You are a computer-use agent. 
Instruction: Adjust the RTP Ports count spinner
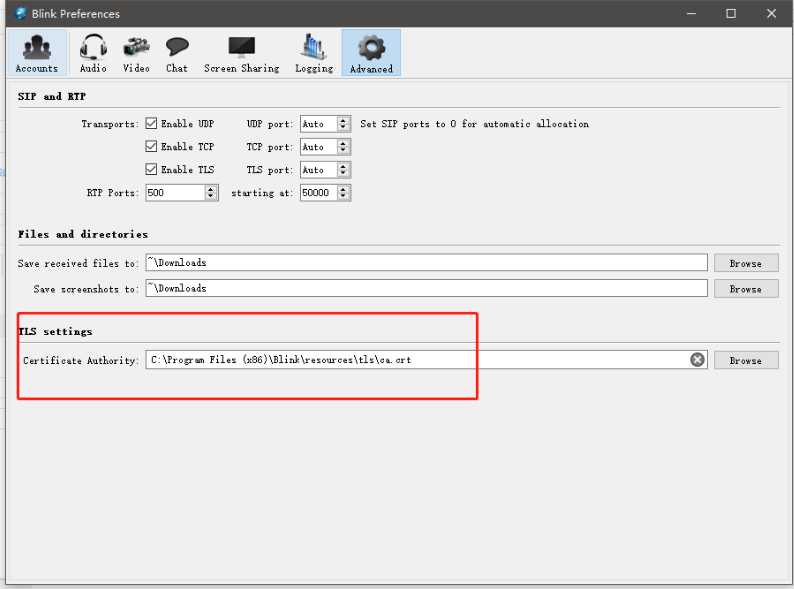(211, 192)
